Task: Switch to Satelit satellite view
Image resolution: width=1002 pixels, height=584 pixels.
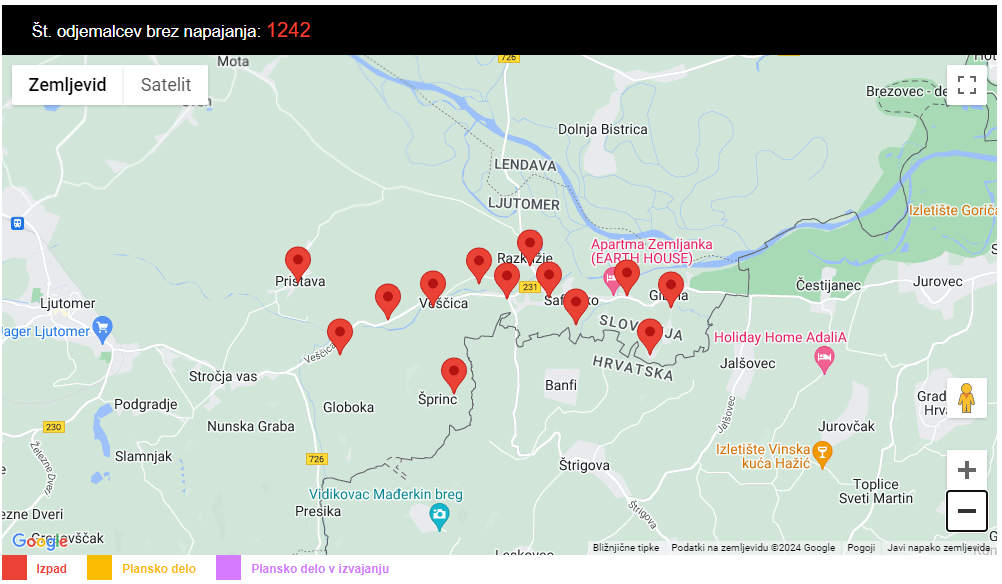Action: coord(166,84)
